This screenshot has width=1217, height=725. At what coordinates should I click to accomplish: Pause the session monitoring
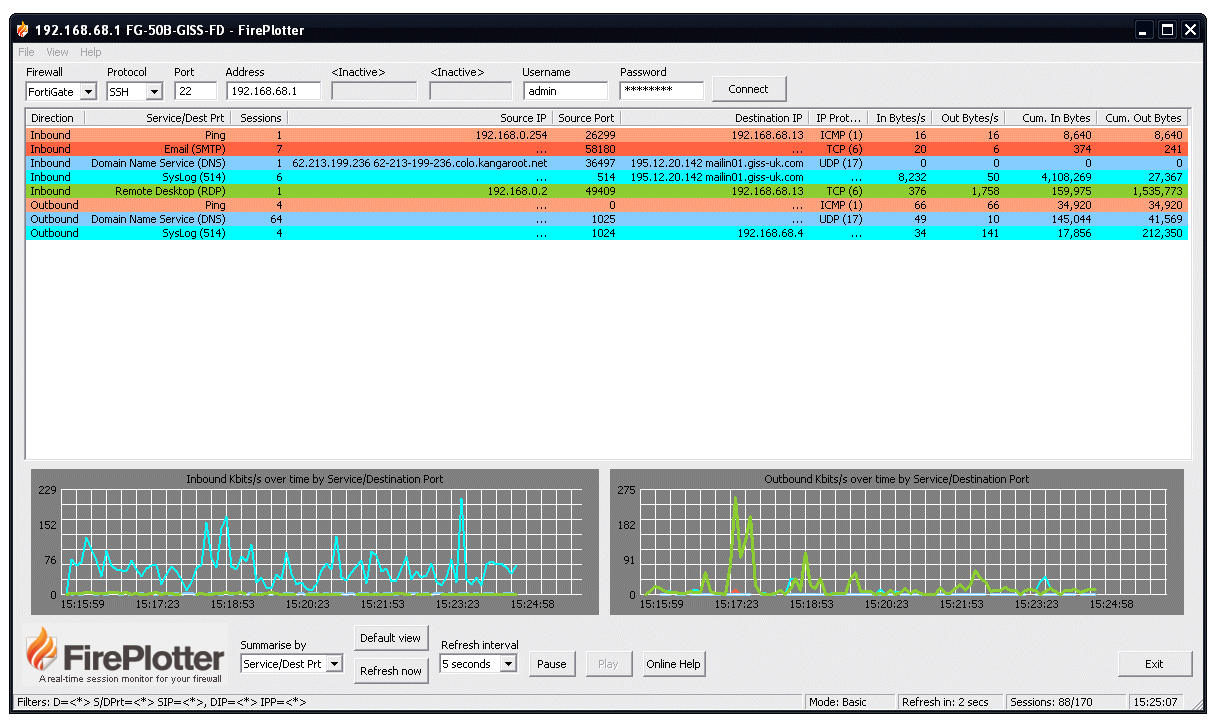tap(552, 663)
